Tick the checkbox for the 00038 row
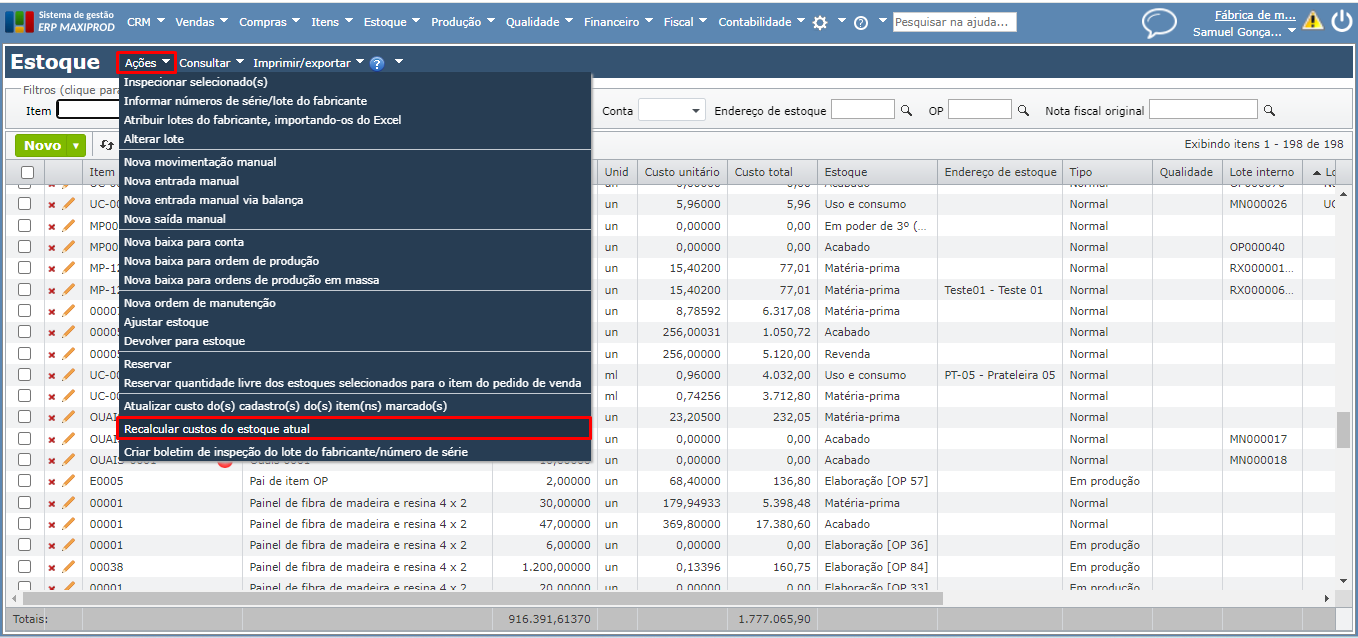 pyautogui.click(x=24, y=567)
